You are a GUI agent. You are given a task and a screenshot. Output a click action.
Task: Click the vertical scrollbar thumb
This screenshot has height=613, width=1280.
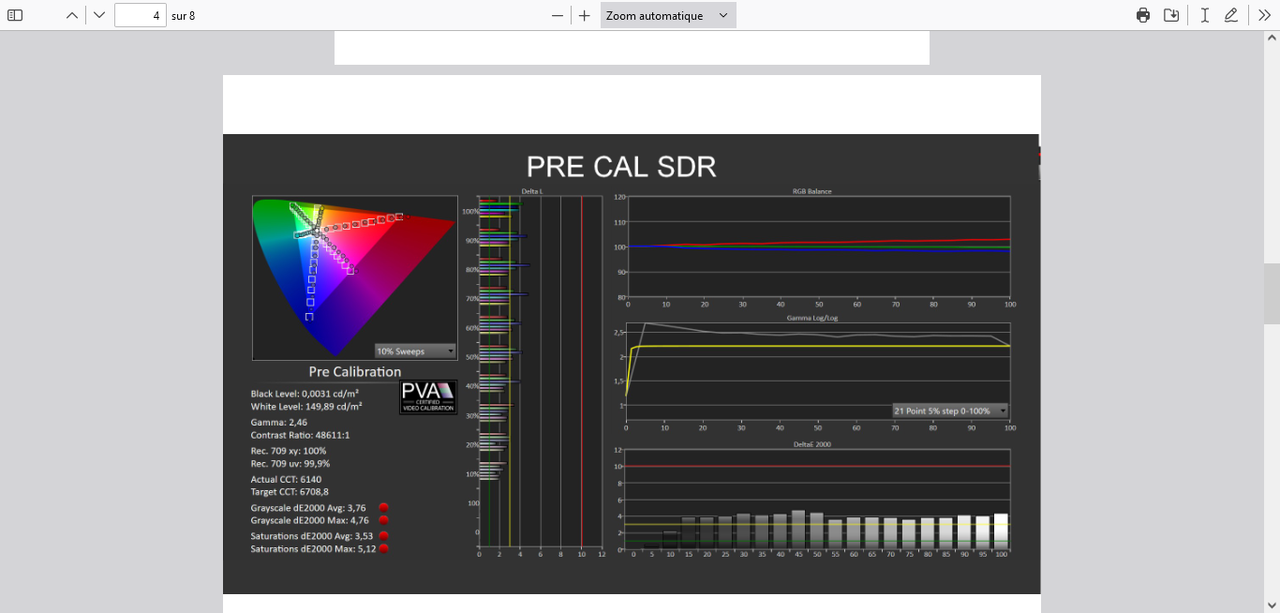click(1272, 294)
